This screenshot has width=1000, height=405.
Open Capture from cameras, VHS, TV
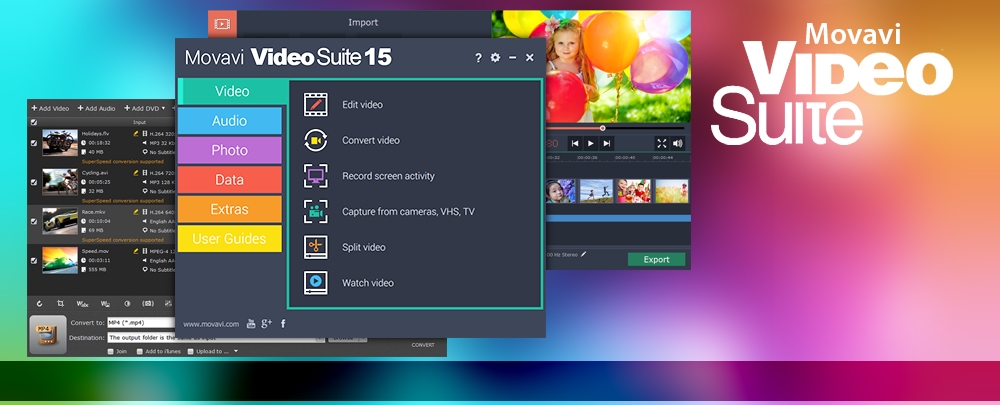(389, 212)
